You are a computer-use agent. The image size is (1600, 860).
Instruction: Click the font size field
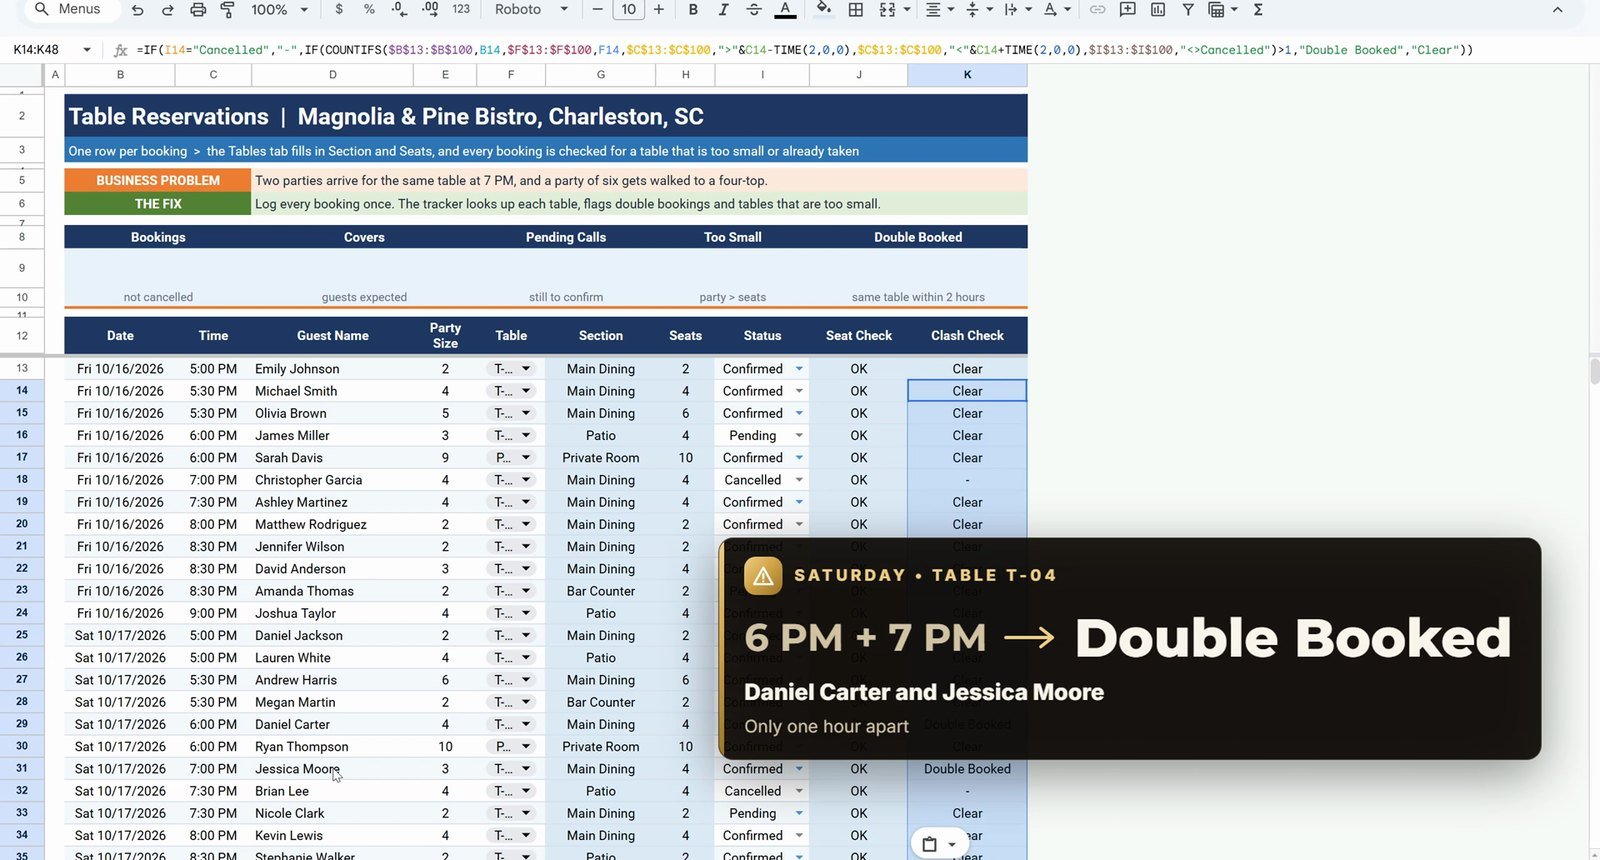[x=628, y=10]
